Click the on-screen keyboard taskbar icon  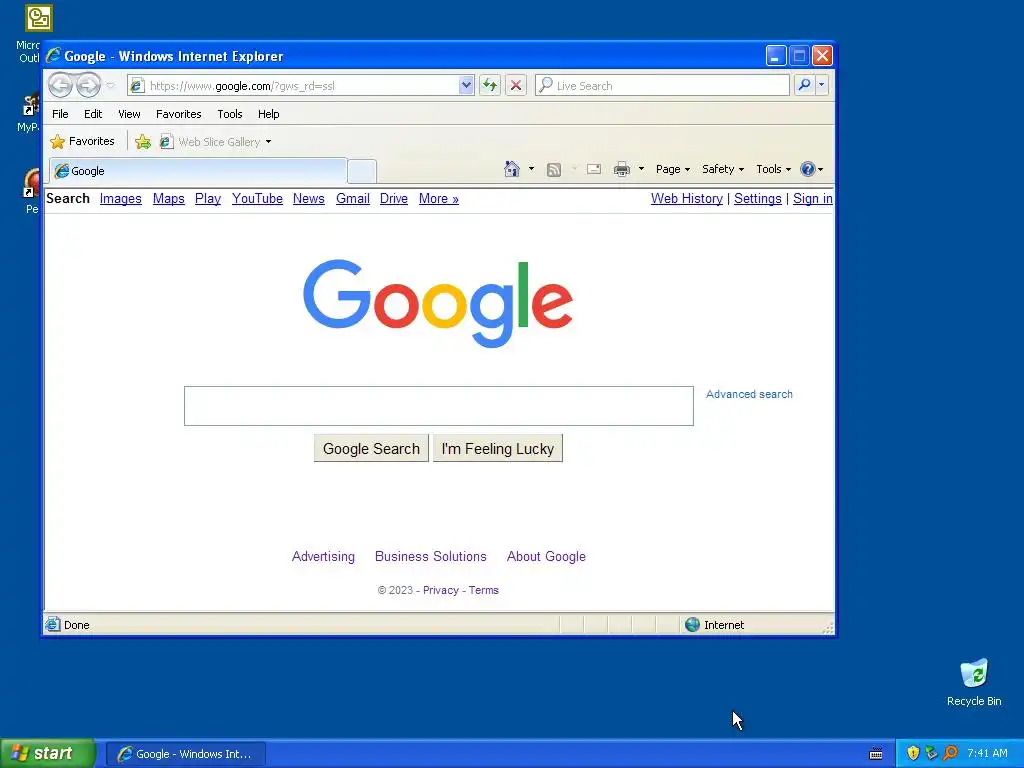coord(876,754)
